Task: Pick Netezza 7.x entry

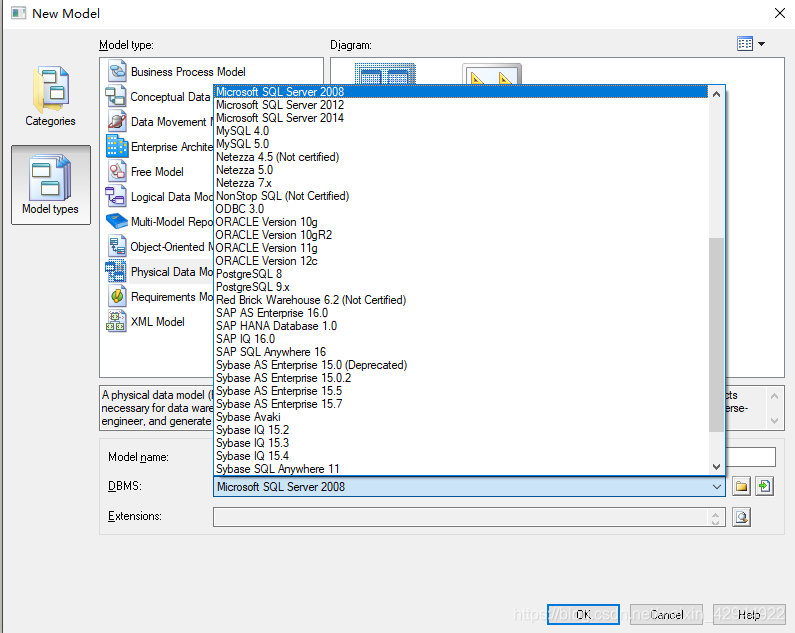Action: click(461, 183)
